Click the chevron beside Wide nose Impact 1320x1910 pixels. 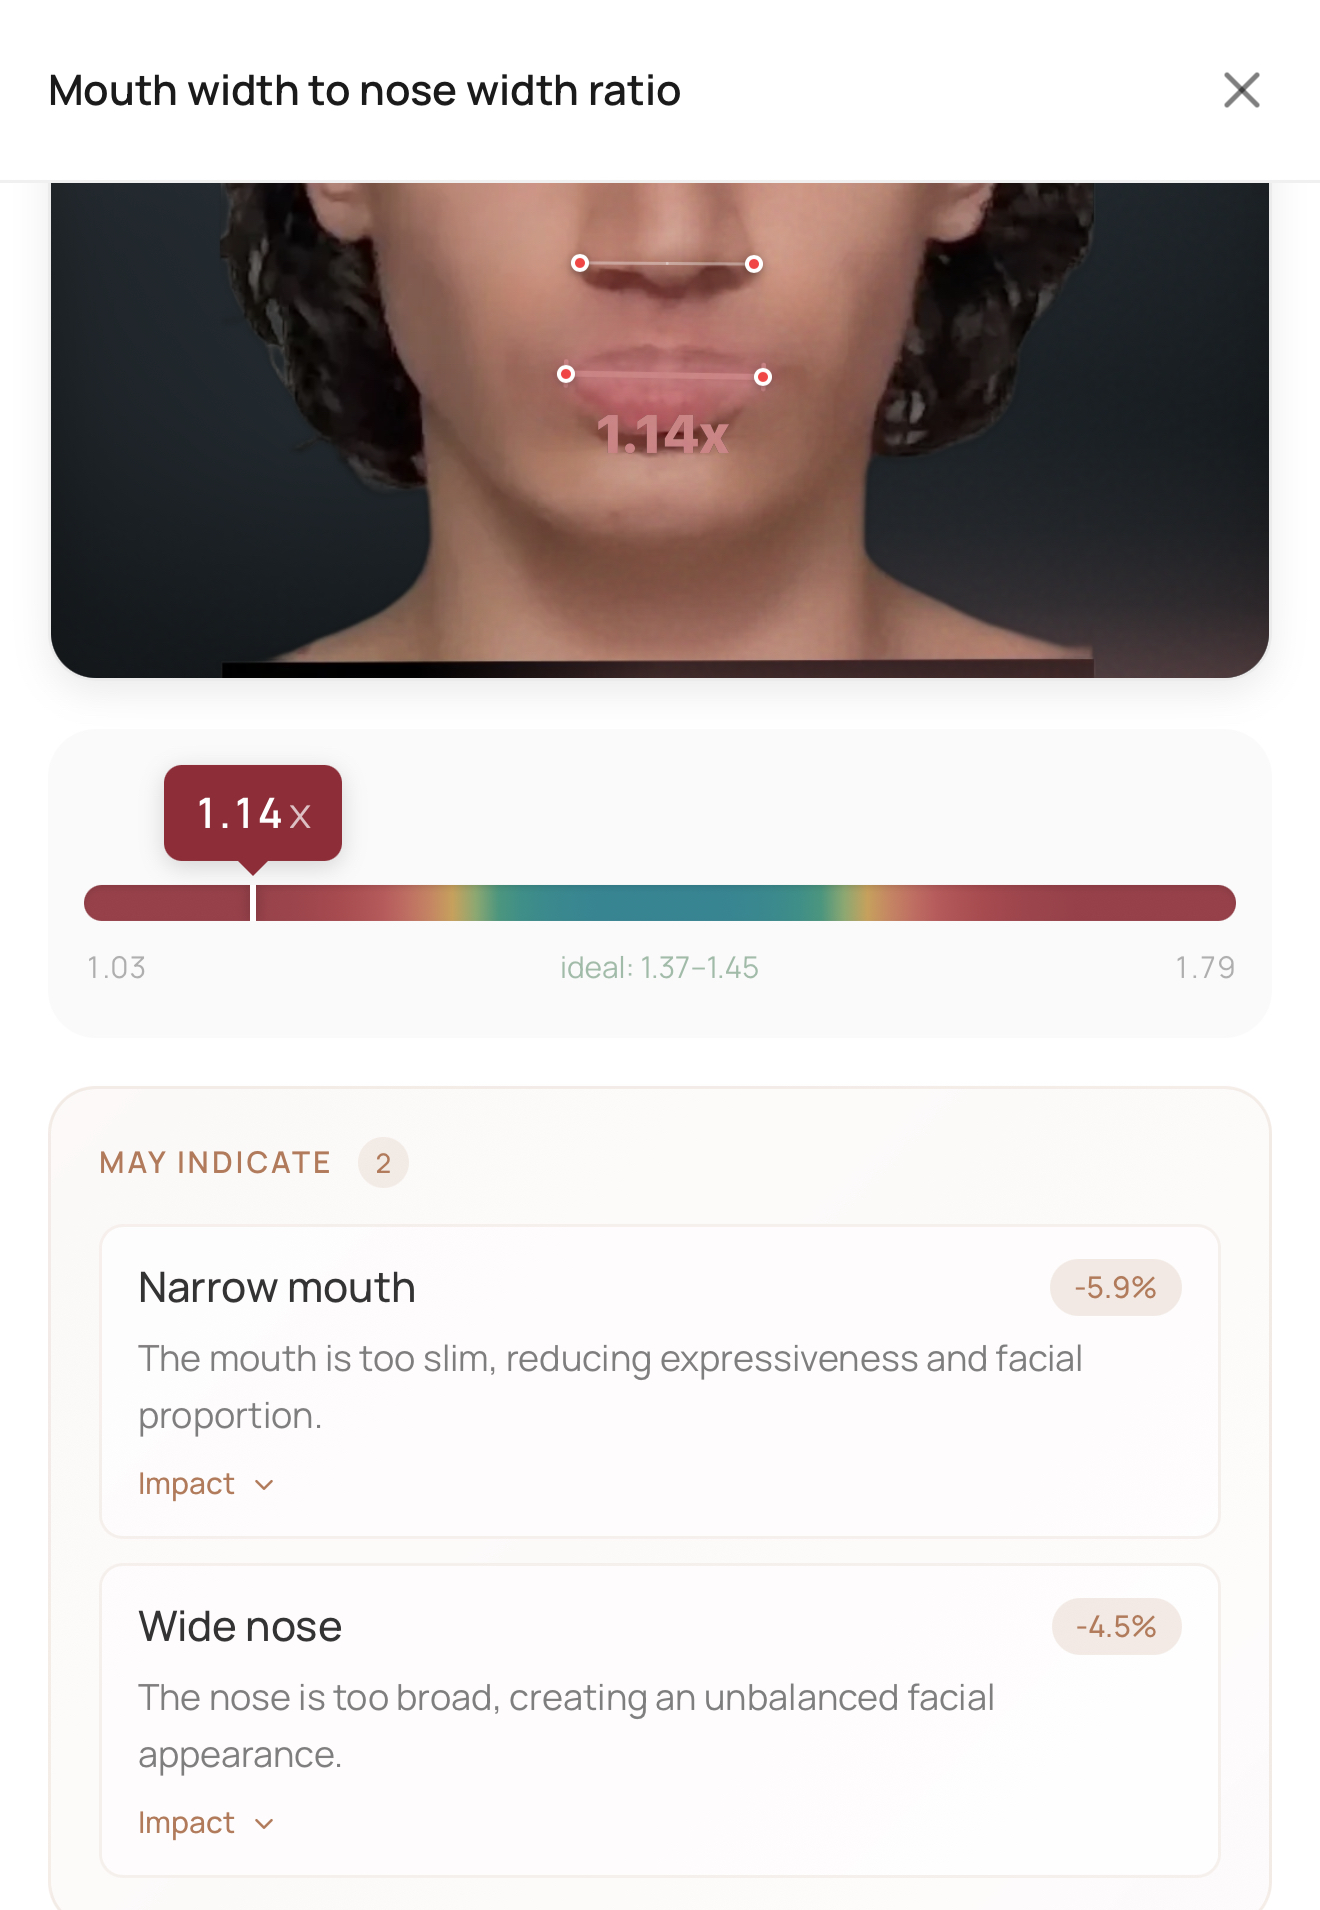pyautogui.click(x=264, y=1824)
